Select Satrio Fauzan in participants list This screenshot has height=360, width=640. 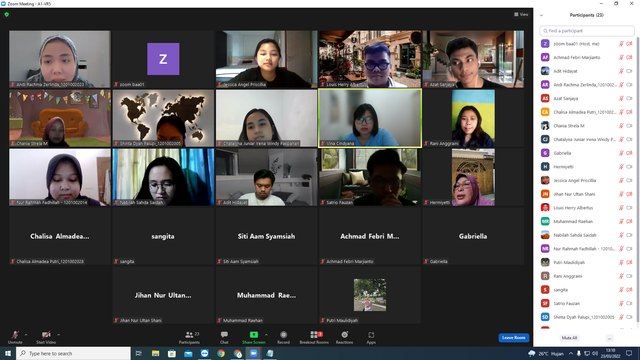587,303
